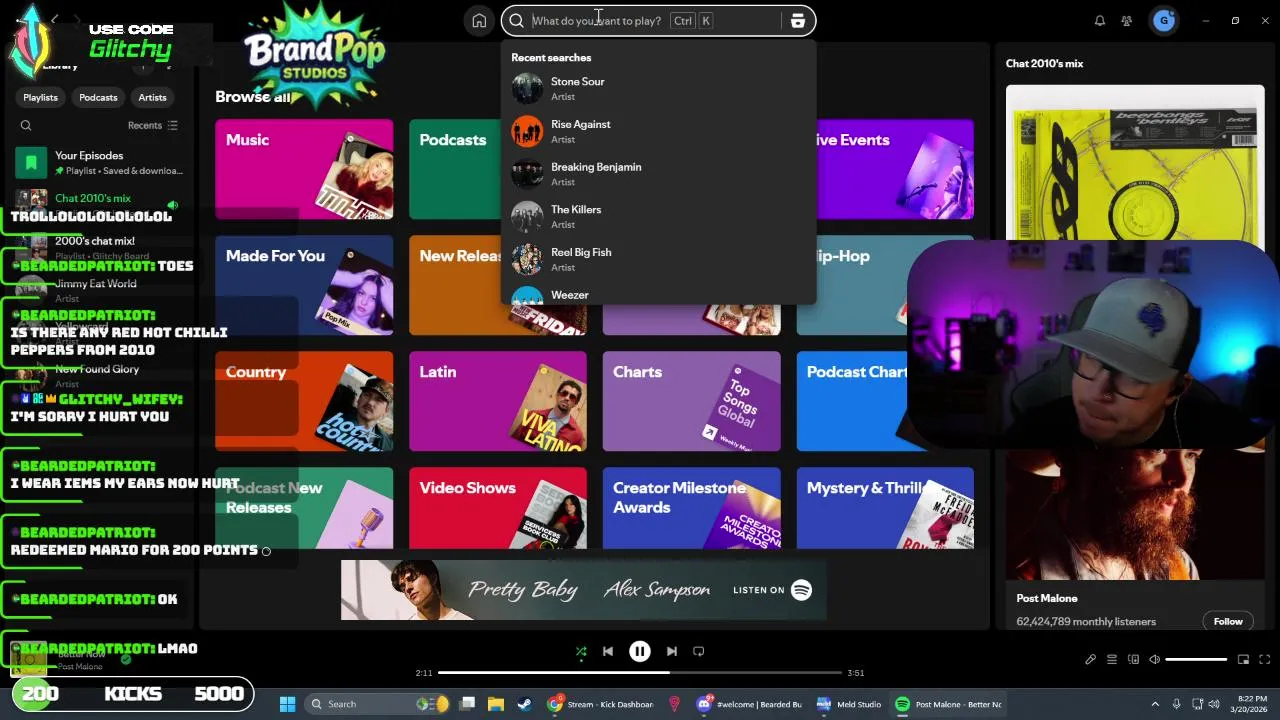Click the tray microphone icon
The image size is (1280, 720).
click(x=1177, y=704)
